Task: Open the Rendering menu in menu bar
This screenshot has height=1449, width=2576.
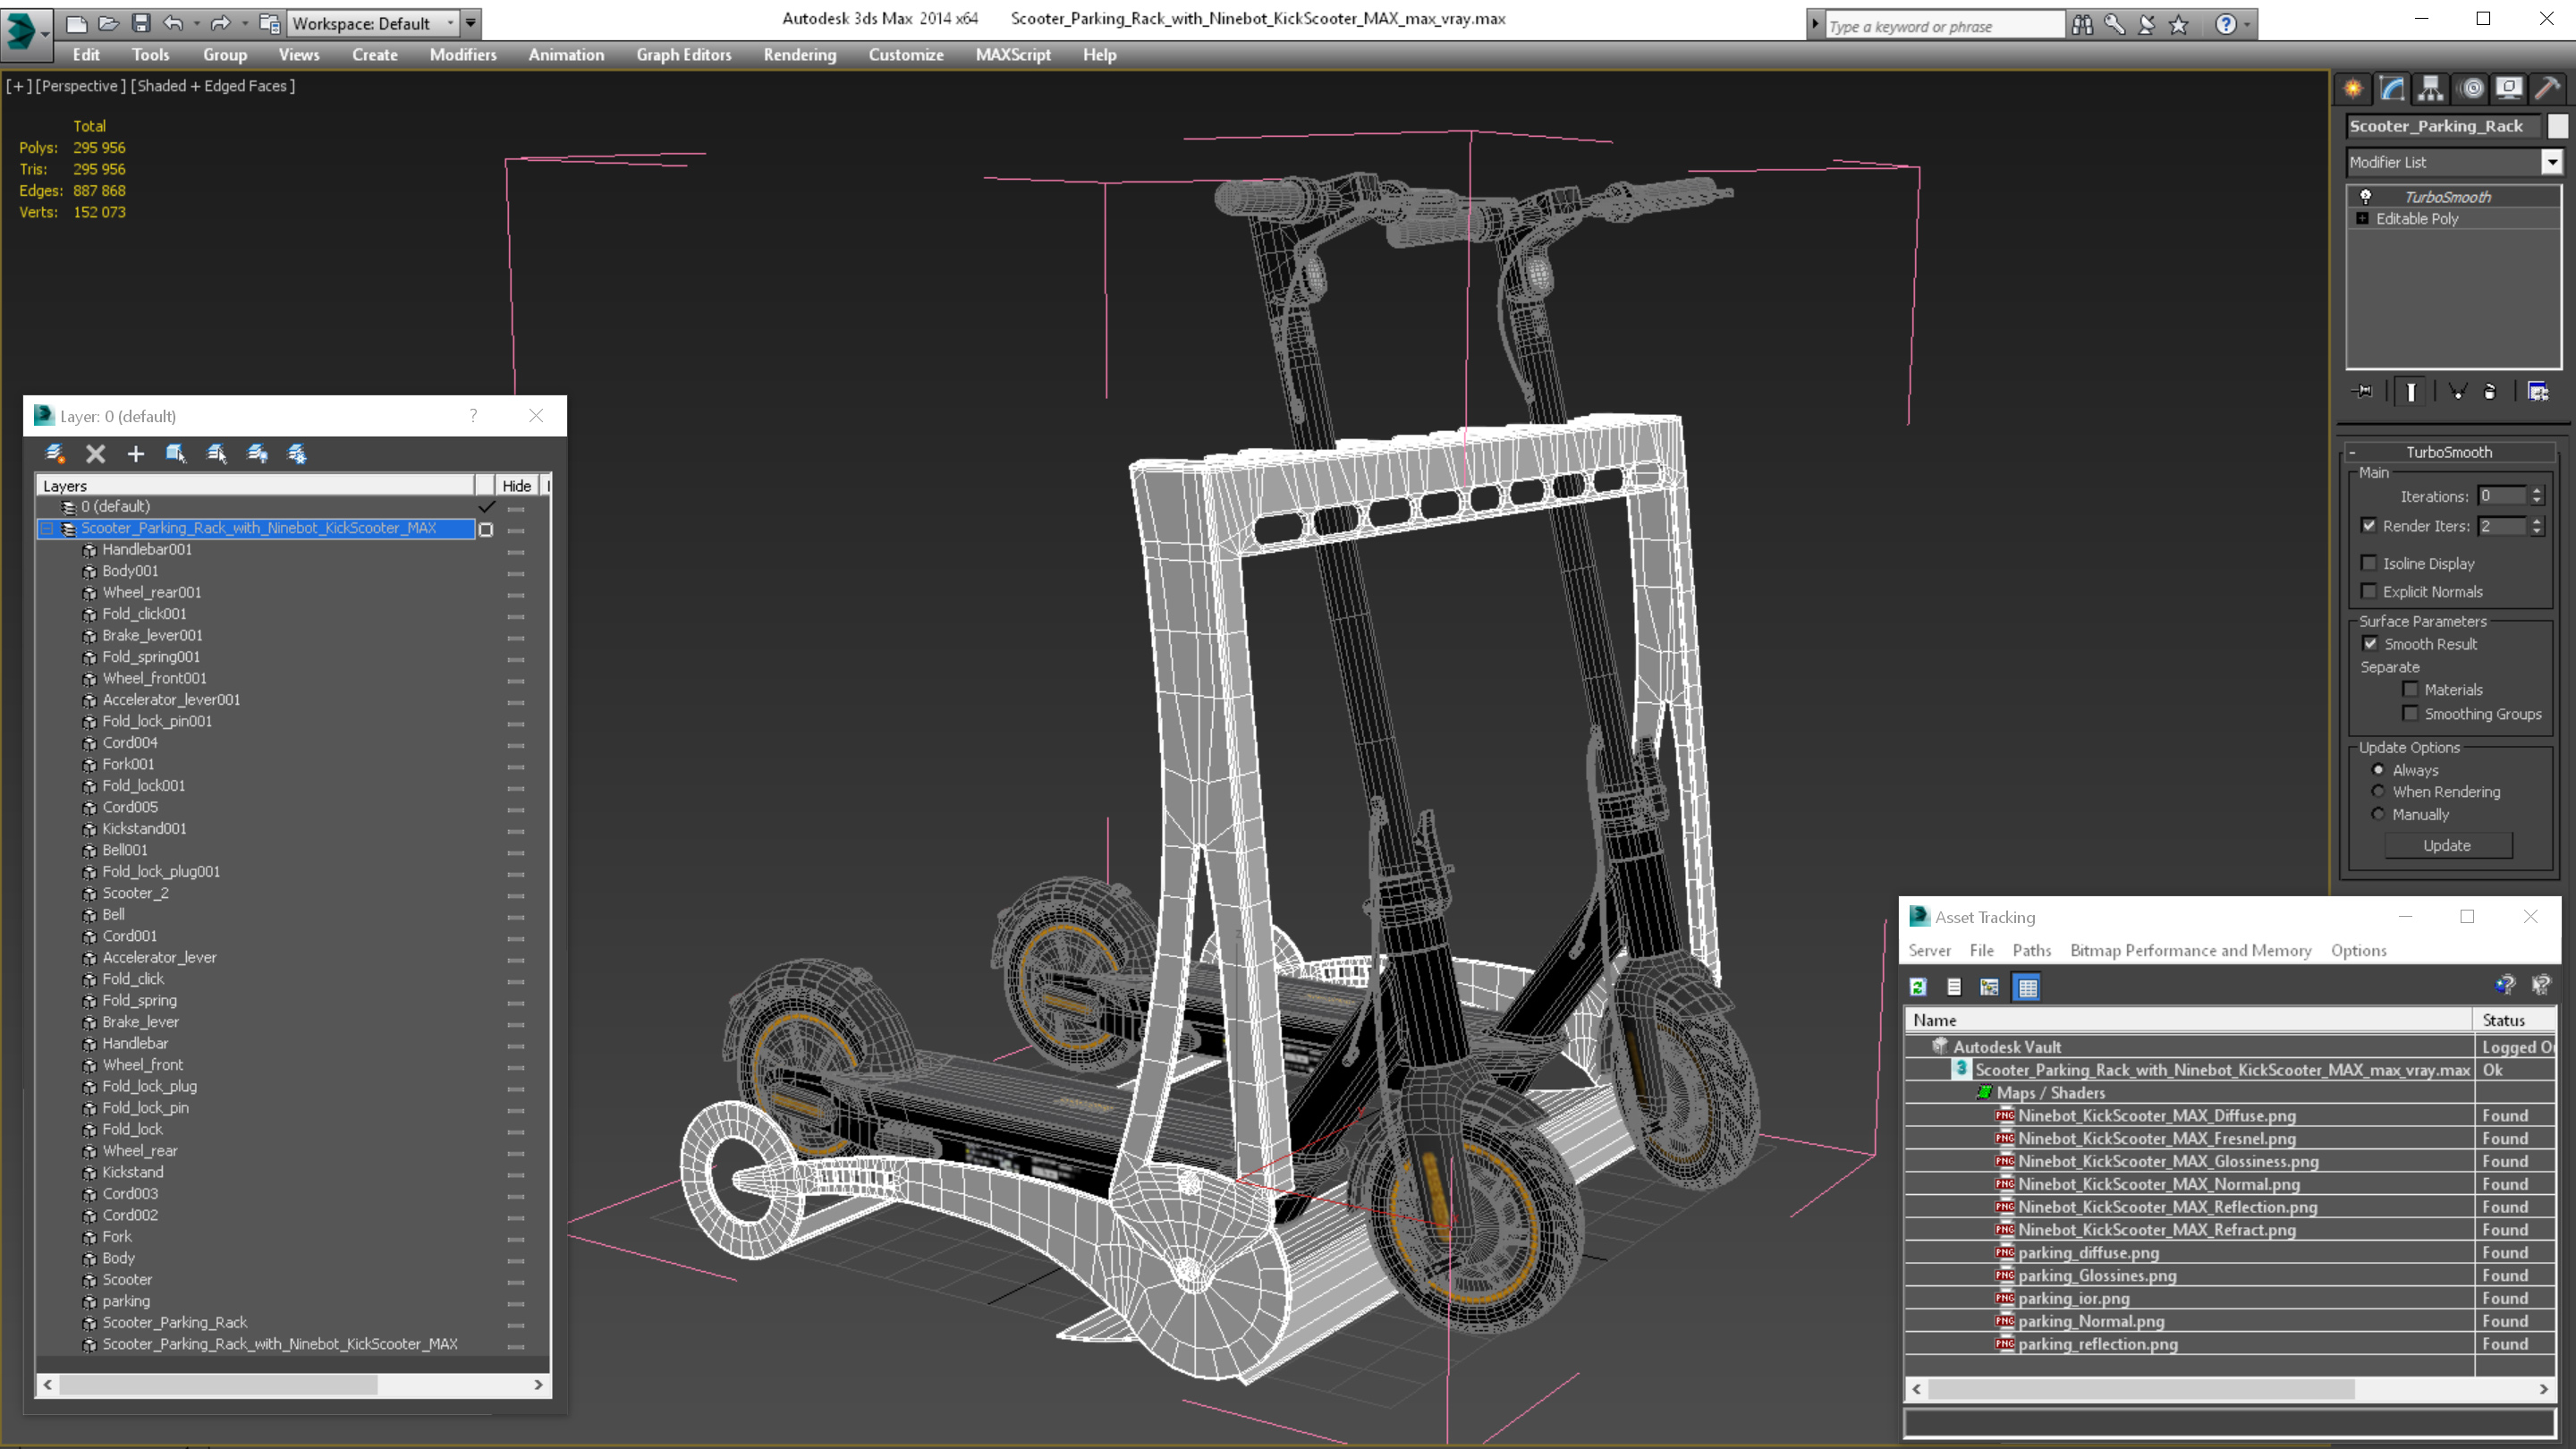Action: [800, 55]
